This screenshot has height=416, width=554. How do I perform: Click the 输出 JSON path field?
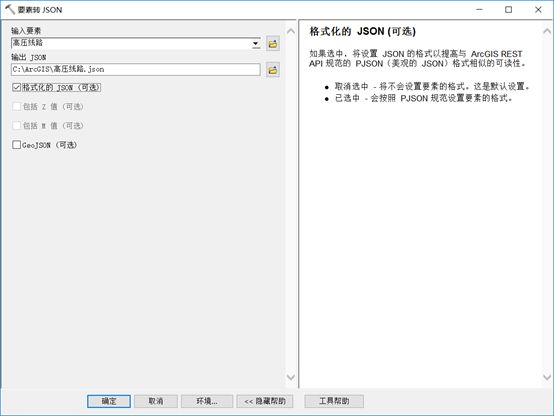coord(136,69)
